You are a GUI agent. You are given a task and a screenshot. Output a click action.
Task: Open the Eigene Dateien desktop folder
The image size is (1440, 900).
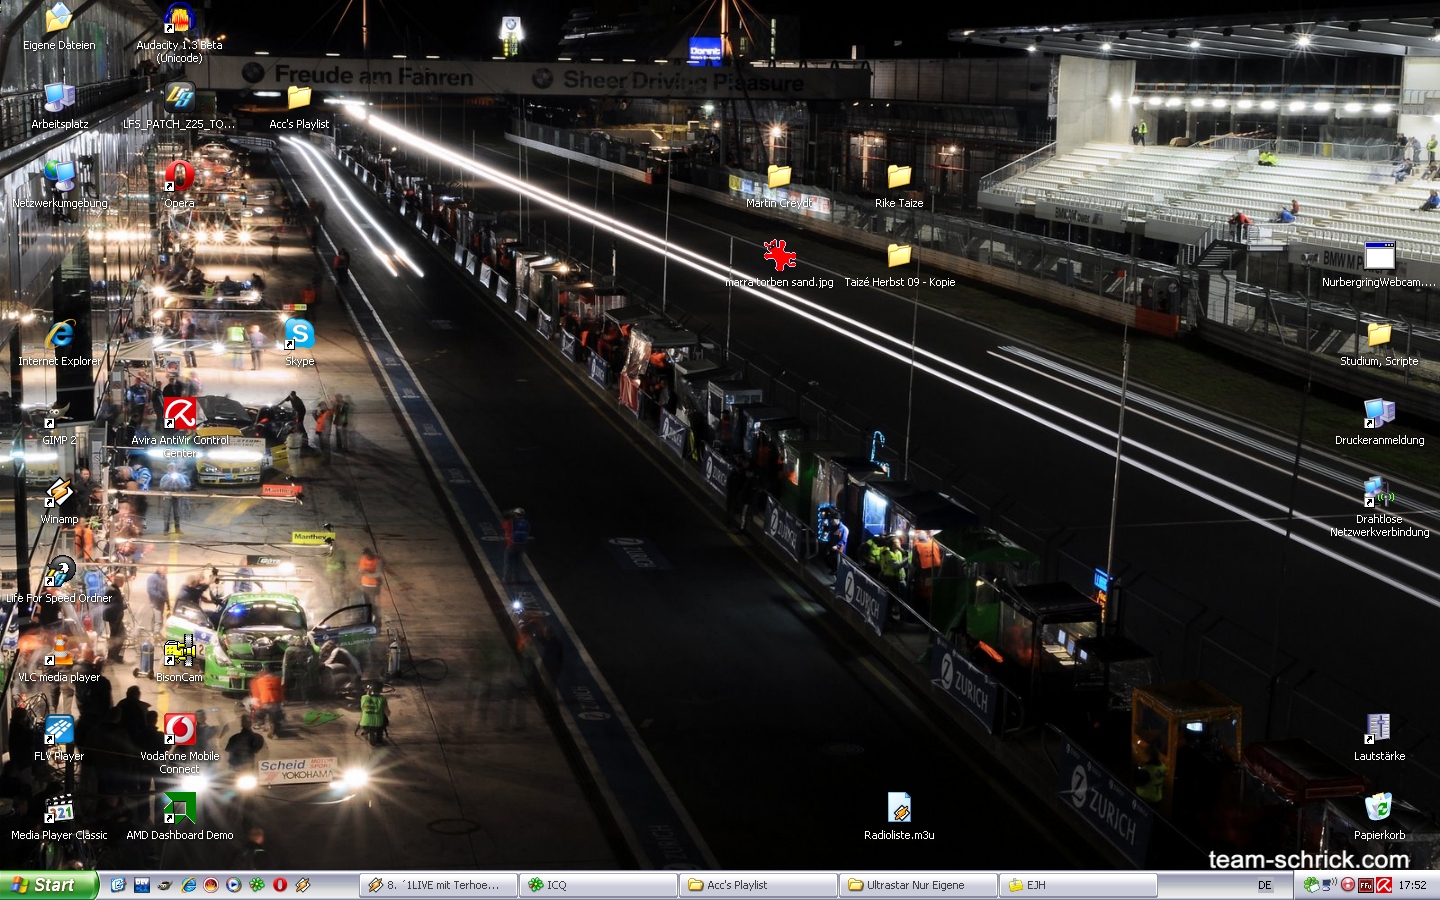click(59, 28)
